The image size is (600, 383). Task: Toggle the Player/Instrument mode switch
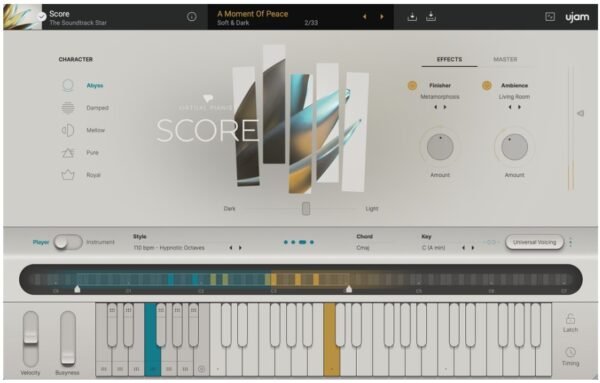68,242
